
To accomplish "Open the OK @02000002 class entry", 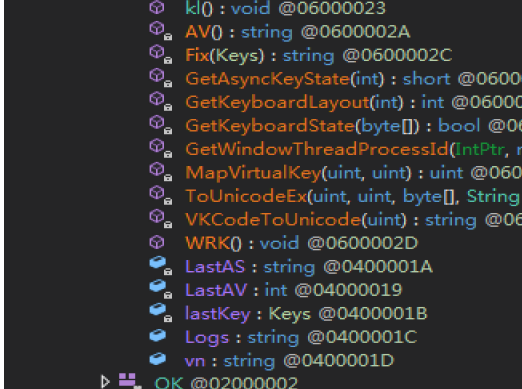I will tap(226, 382).
